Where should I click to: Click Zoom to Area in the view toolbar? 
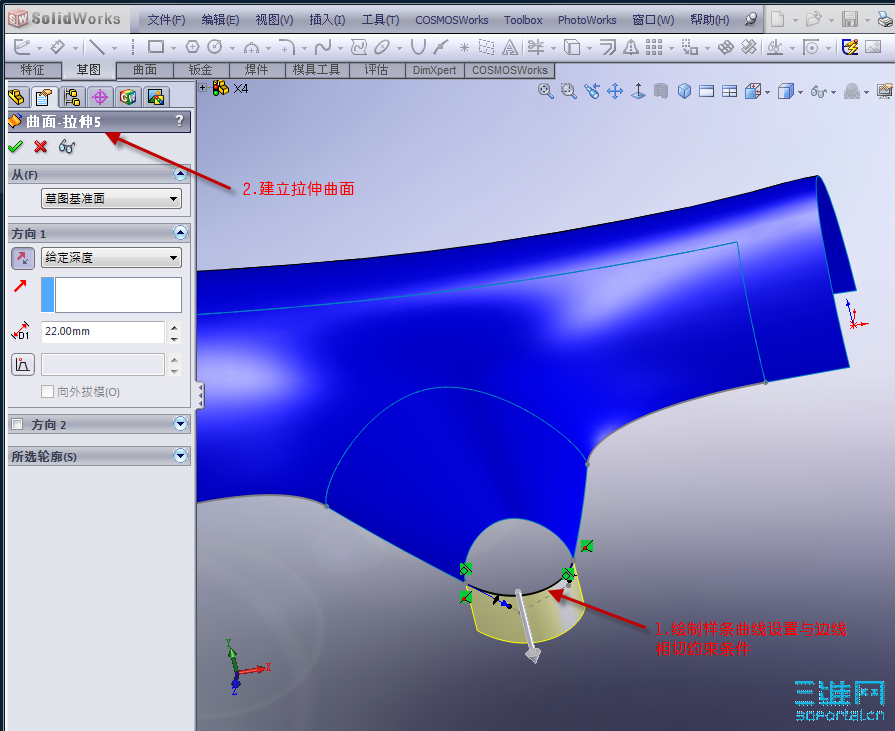(569, 91)
